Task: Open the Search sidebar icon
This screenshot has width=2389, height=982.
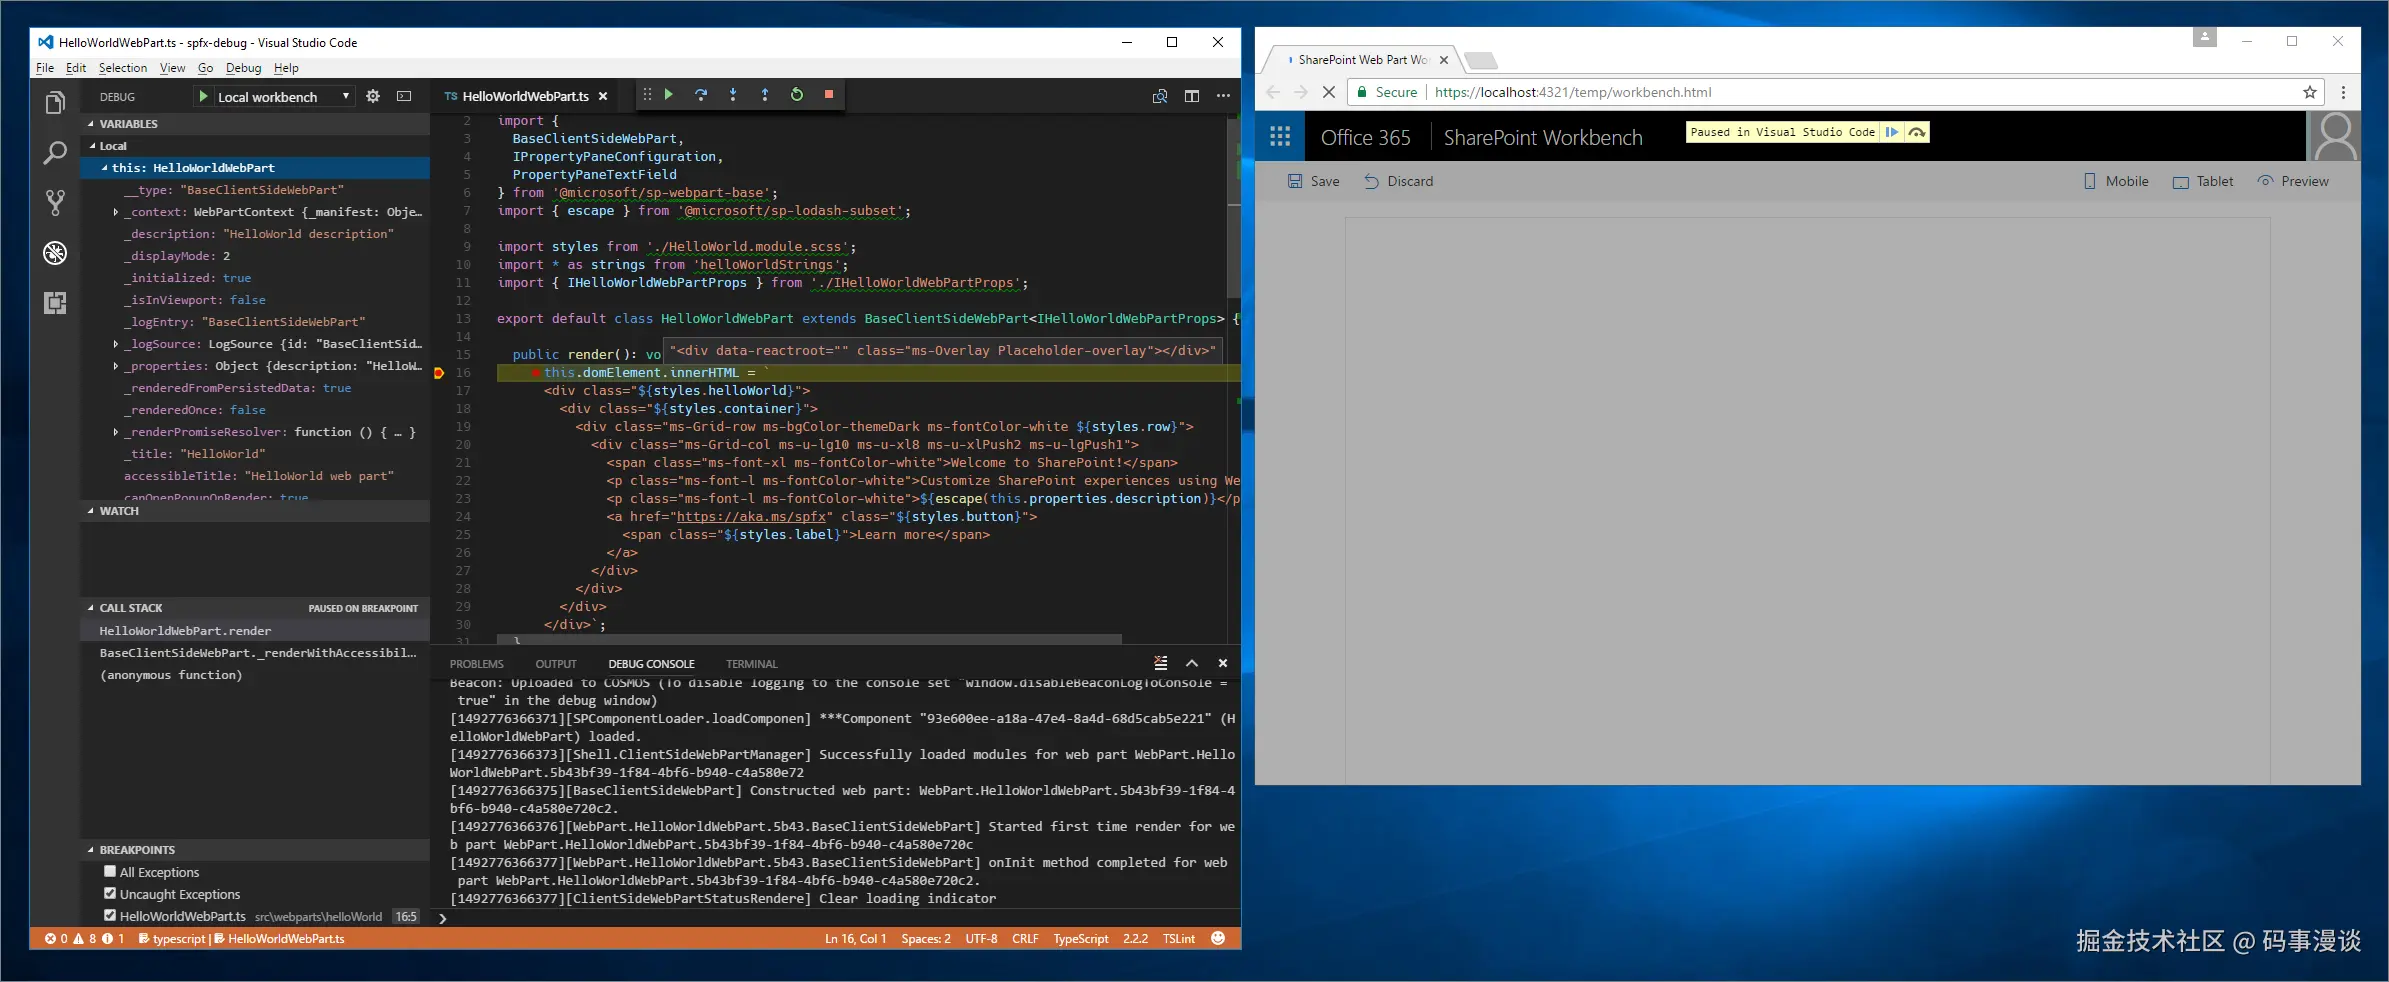Action: coord(55,152)
